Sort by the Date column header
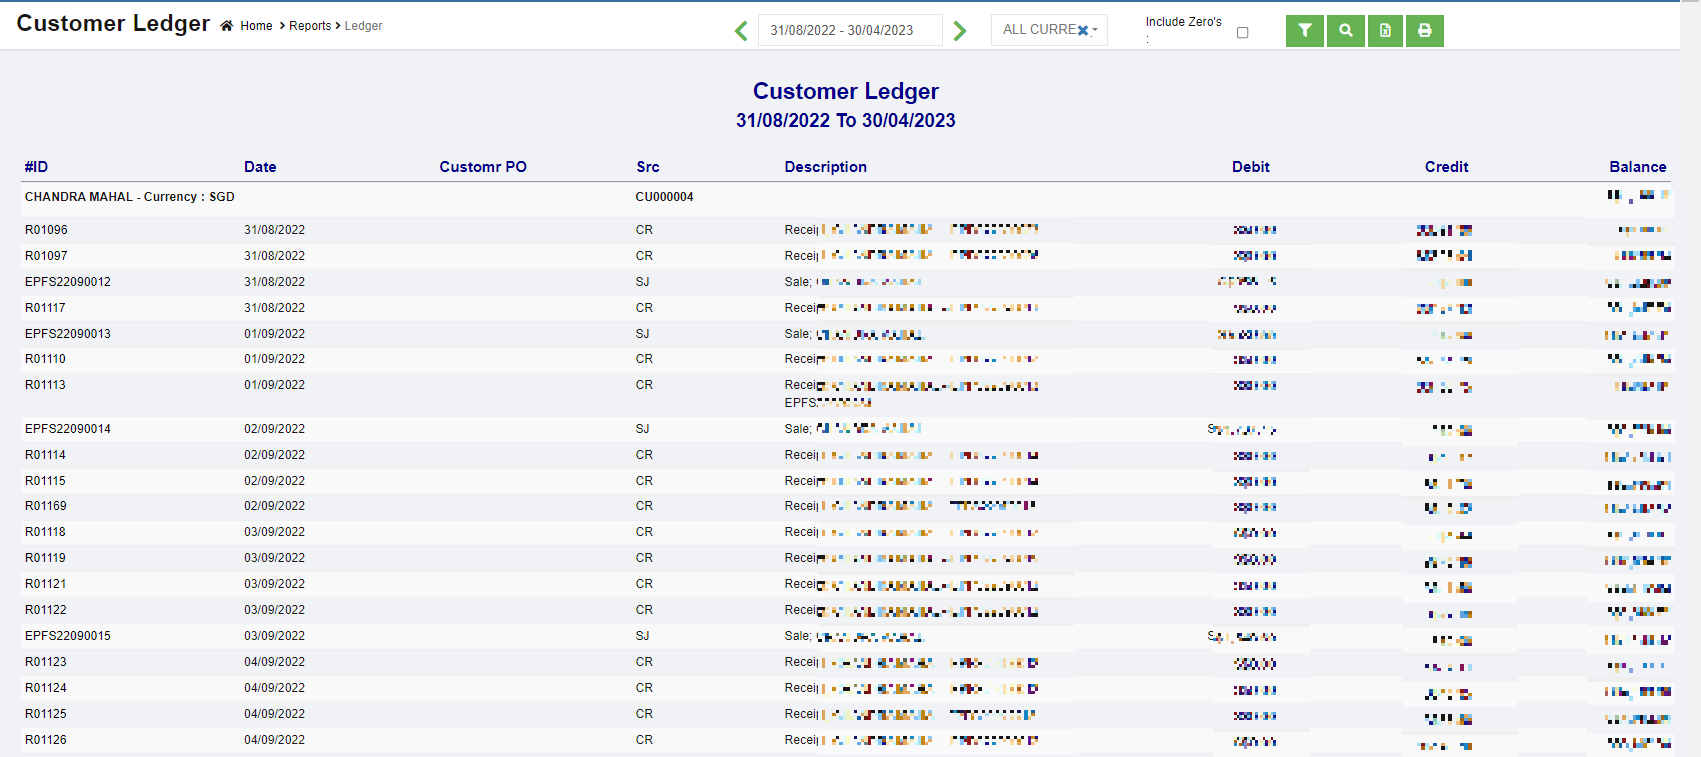1701x757 pixels. [260, 167]
